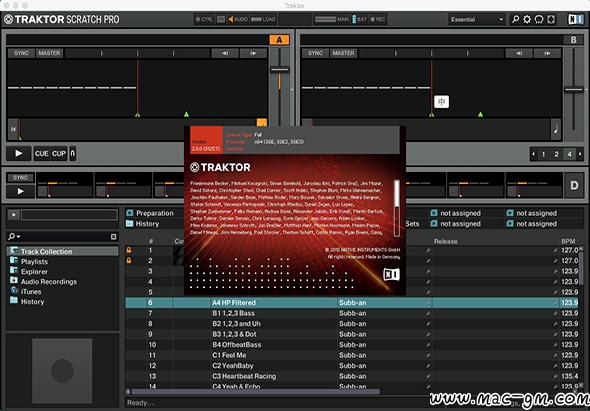The image size is (590, 411).
Task: Click the LOAD meter in header
Action: coord(263,19)
